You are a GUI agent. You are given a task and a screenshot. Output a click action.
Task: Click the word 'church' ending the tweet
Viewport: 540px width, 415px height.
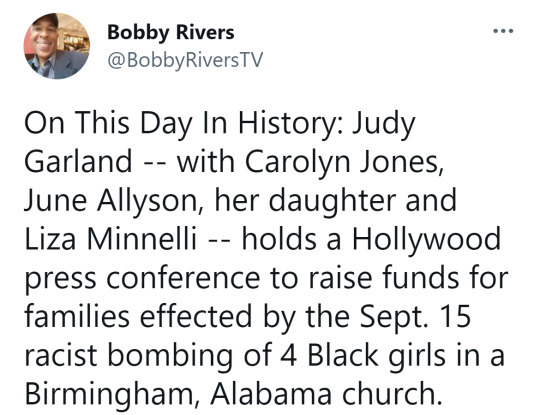point(390,393)
